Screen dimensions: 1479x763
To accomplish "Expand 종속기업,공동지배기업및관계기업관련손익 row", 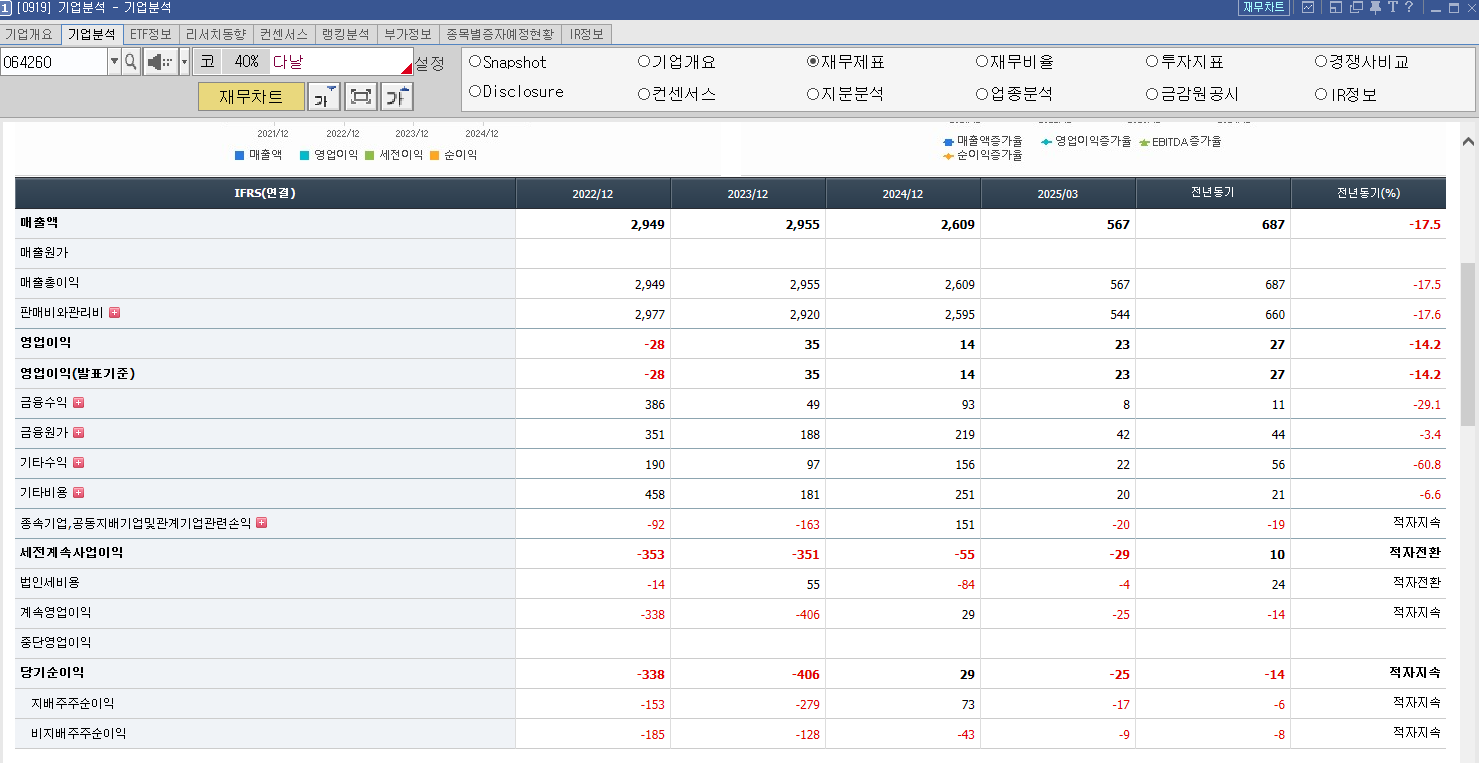I will pos(262,523).
